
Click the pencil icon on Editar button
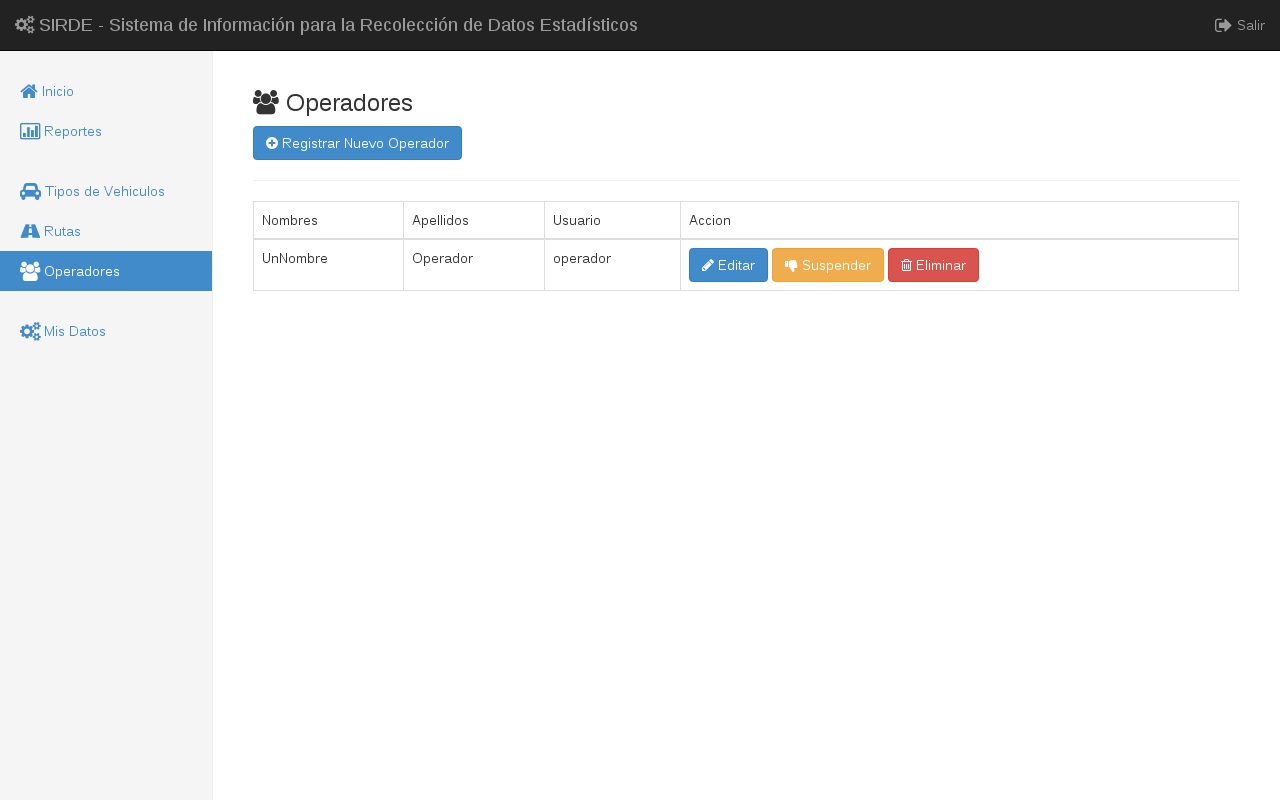click(x=708, y=265)
